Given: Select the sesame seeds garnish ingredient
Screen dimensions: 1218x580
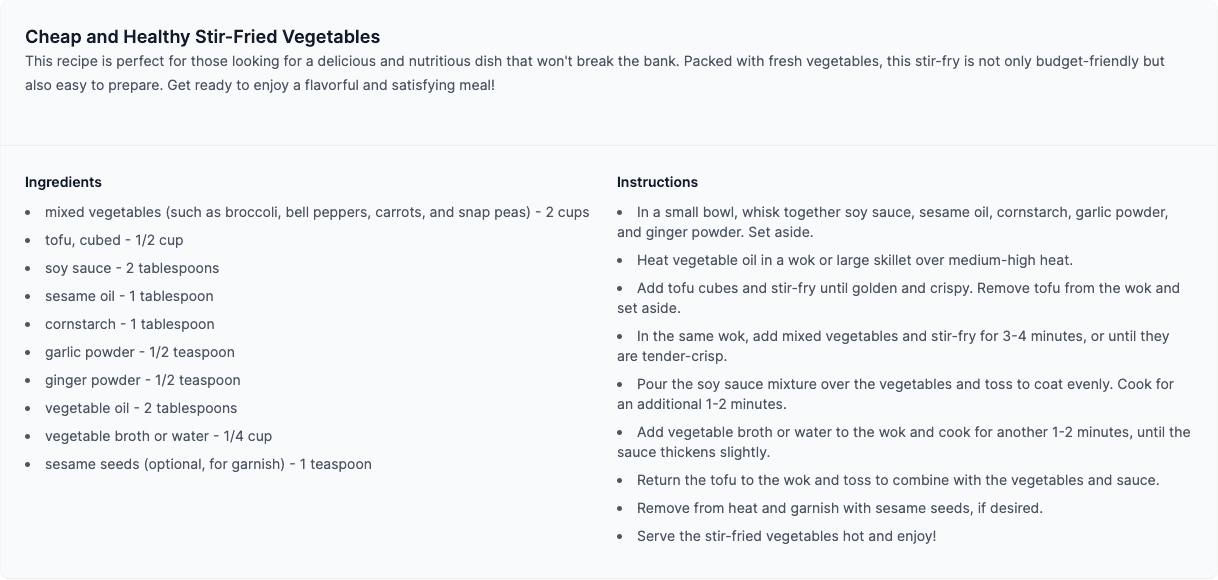Looking at the screenshot, I should pyautogui.click(x=208, y=464).
